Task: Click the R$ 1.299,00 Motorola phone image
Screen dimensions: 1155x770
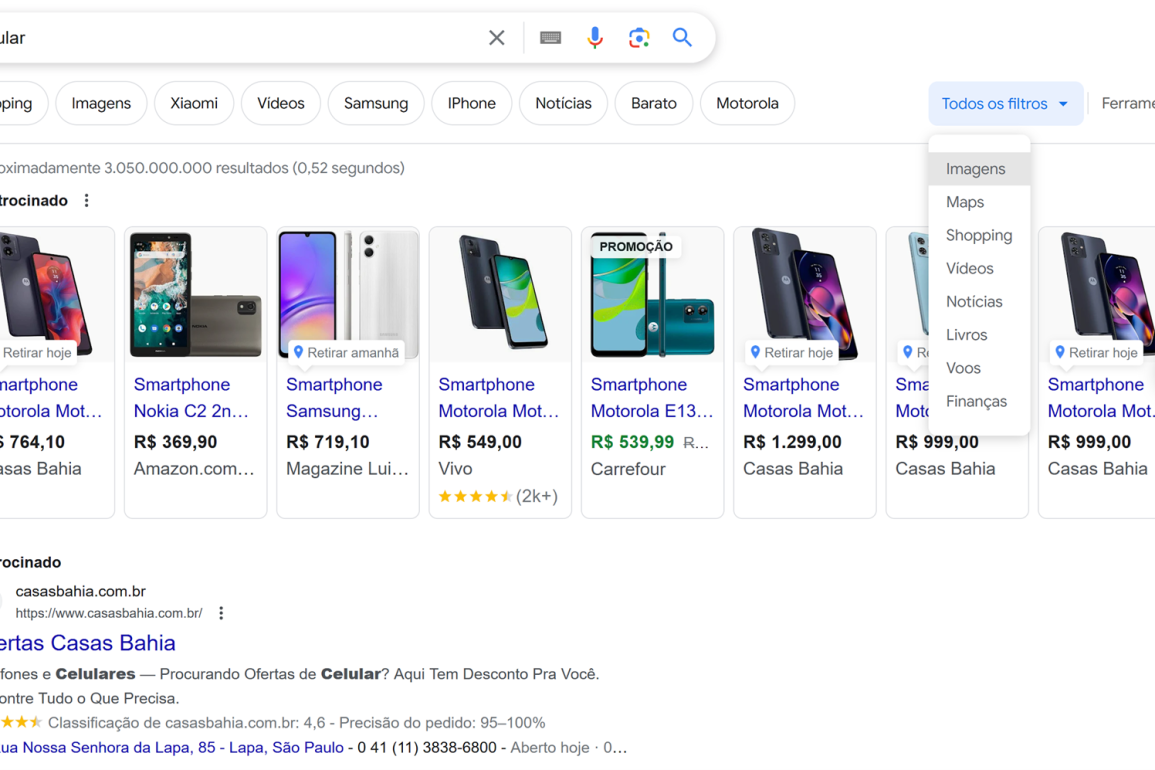Action: point(804,295)
